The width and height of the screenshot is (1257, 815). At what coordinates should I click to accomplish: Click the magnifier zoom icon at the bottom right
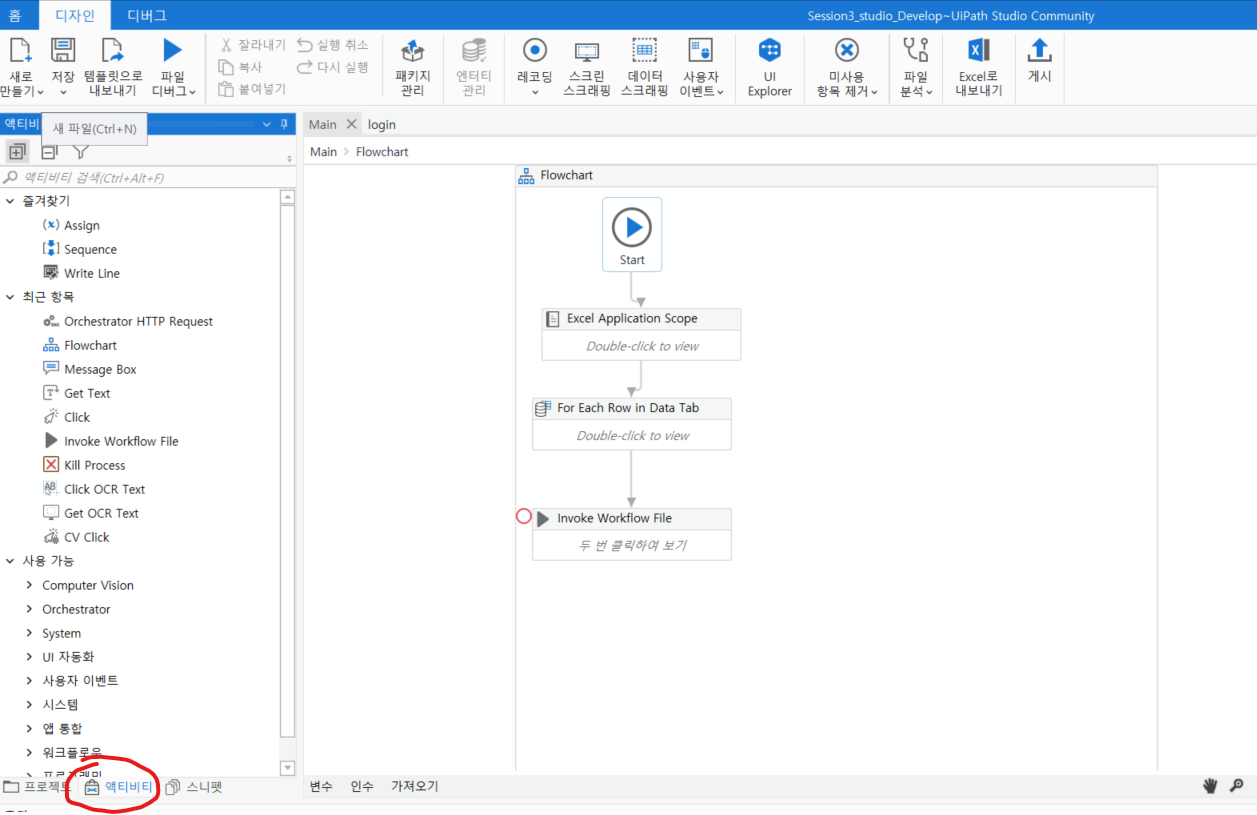coord(1237,786)
